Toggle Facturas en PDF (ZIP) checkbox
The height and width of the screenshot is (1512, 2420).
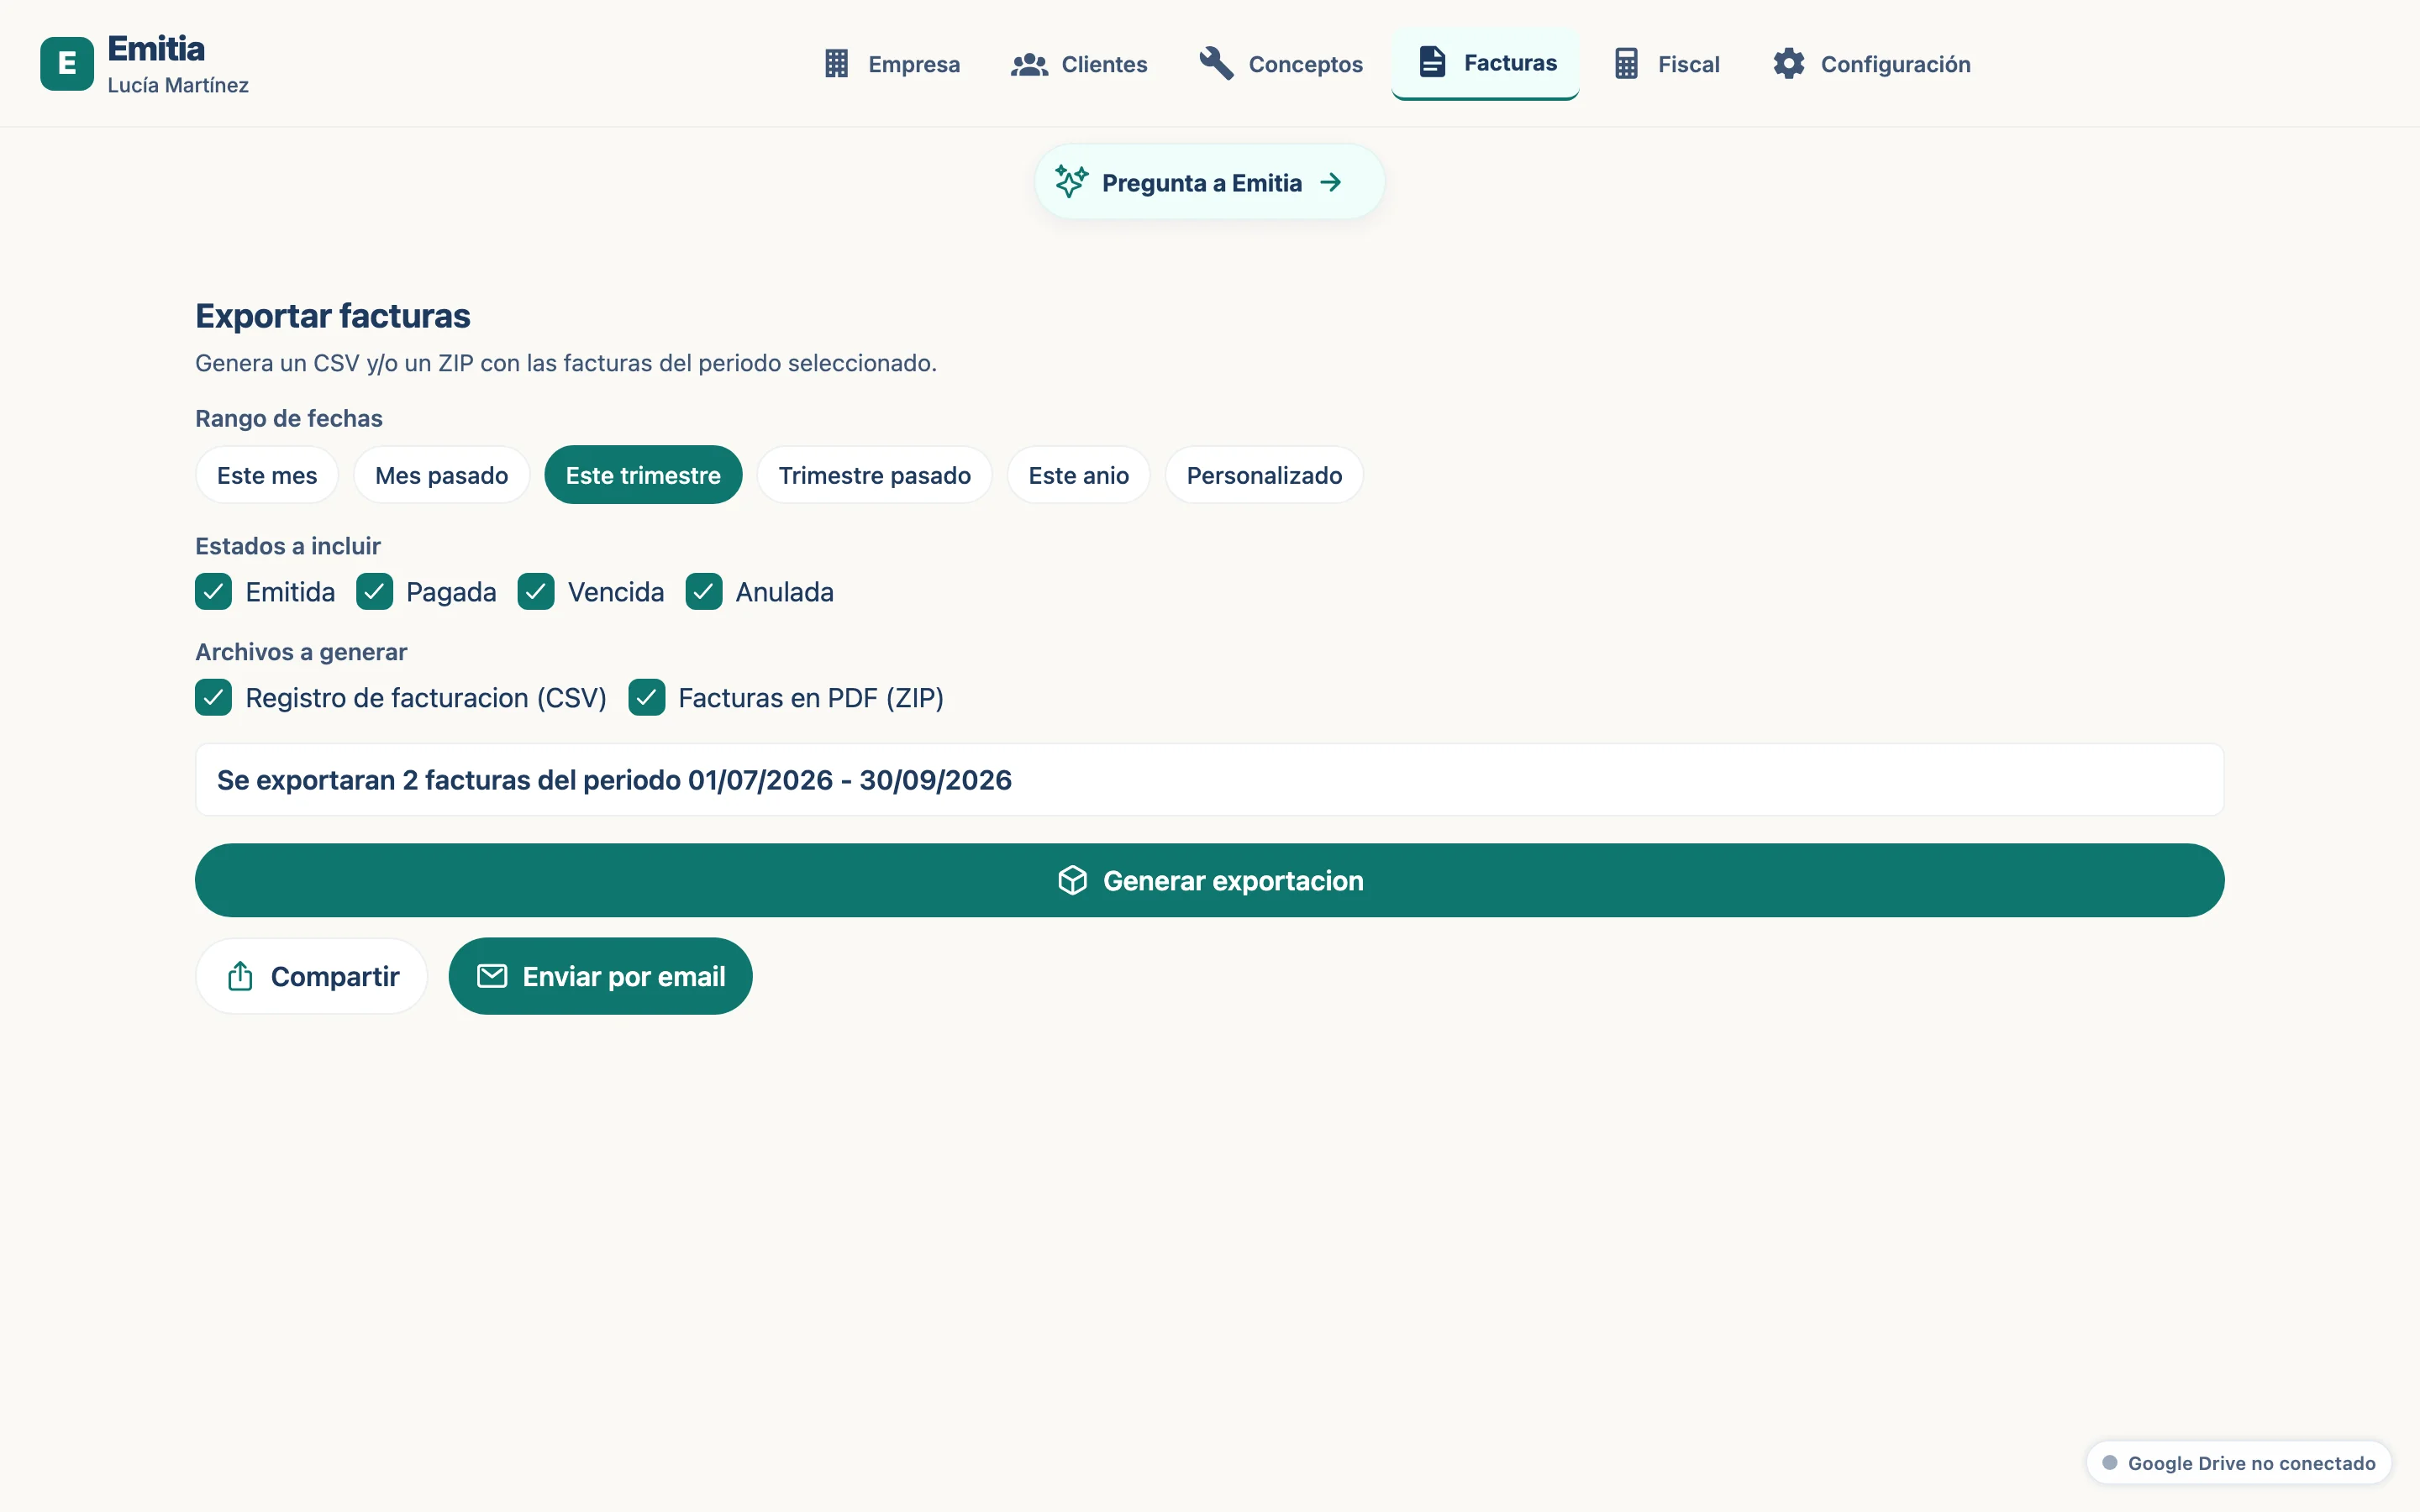[x=647, y=697]
